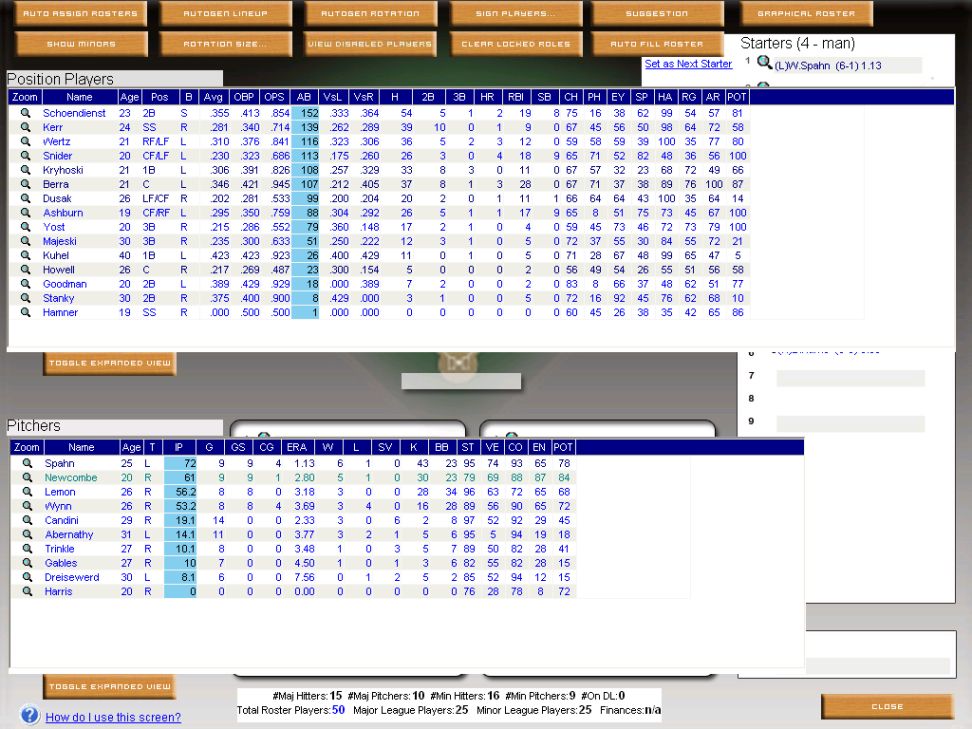Select Schoendienst player name
Viewport: 972px width, 729px height.
(74, 113)
